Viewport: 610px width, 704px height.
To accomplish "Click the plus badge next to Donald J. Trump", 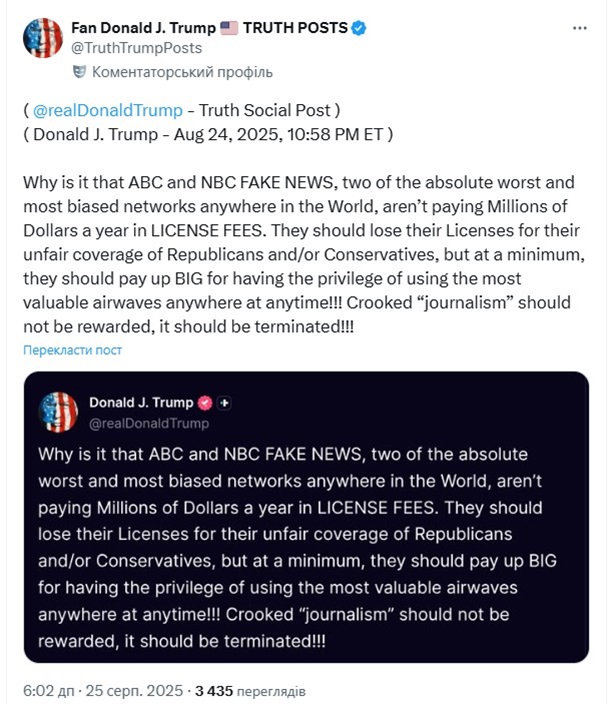I will pyautogui.click(x=224, y=403).
